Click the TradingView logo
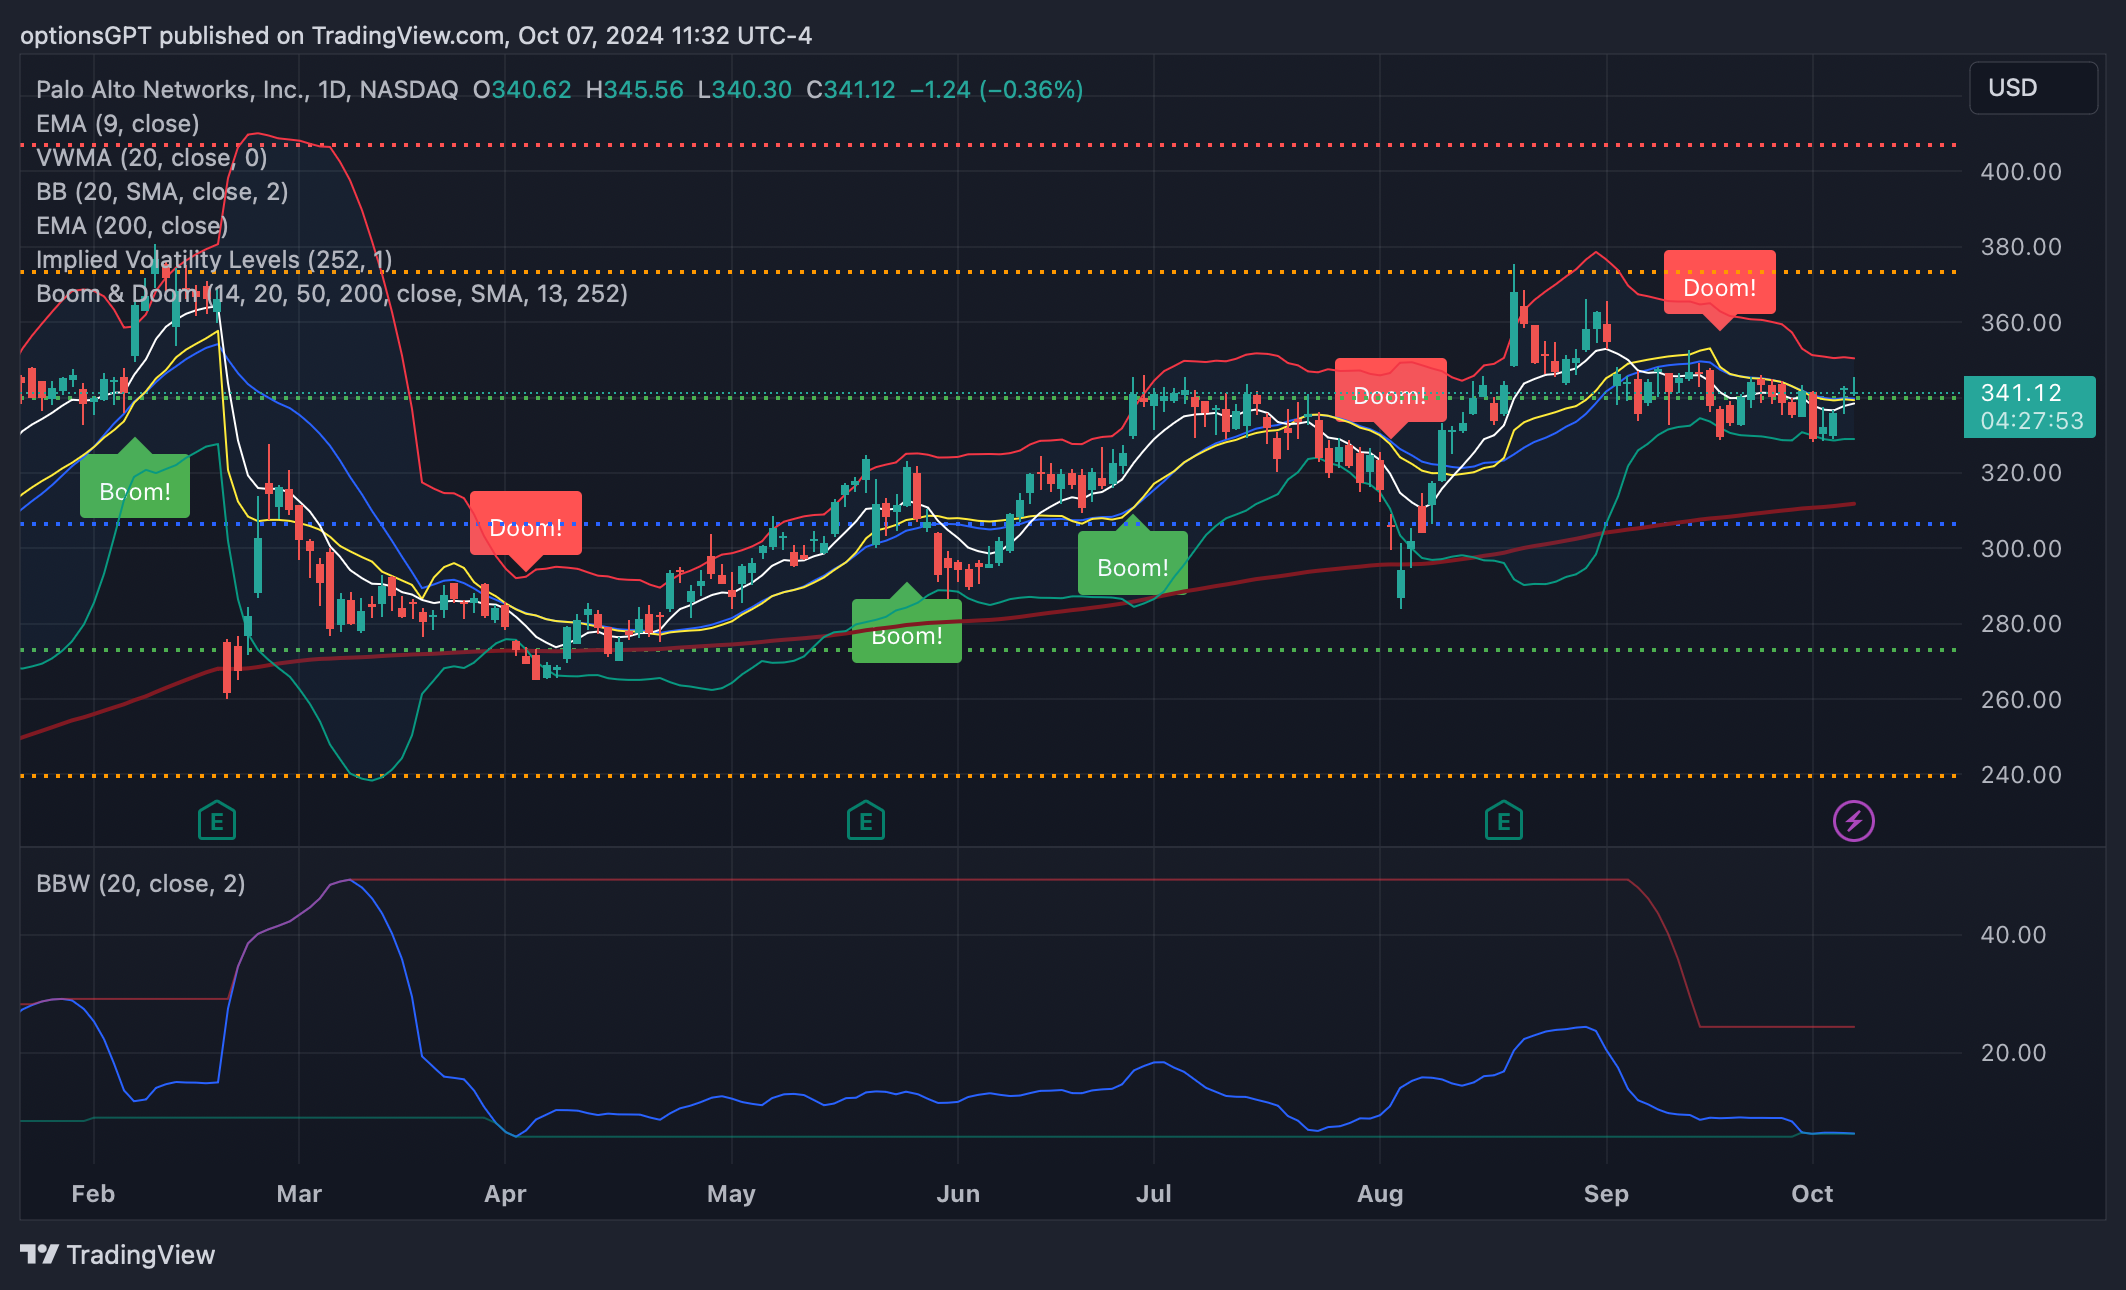The image size is (2126, 1290). [118, 1255]
